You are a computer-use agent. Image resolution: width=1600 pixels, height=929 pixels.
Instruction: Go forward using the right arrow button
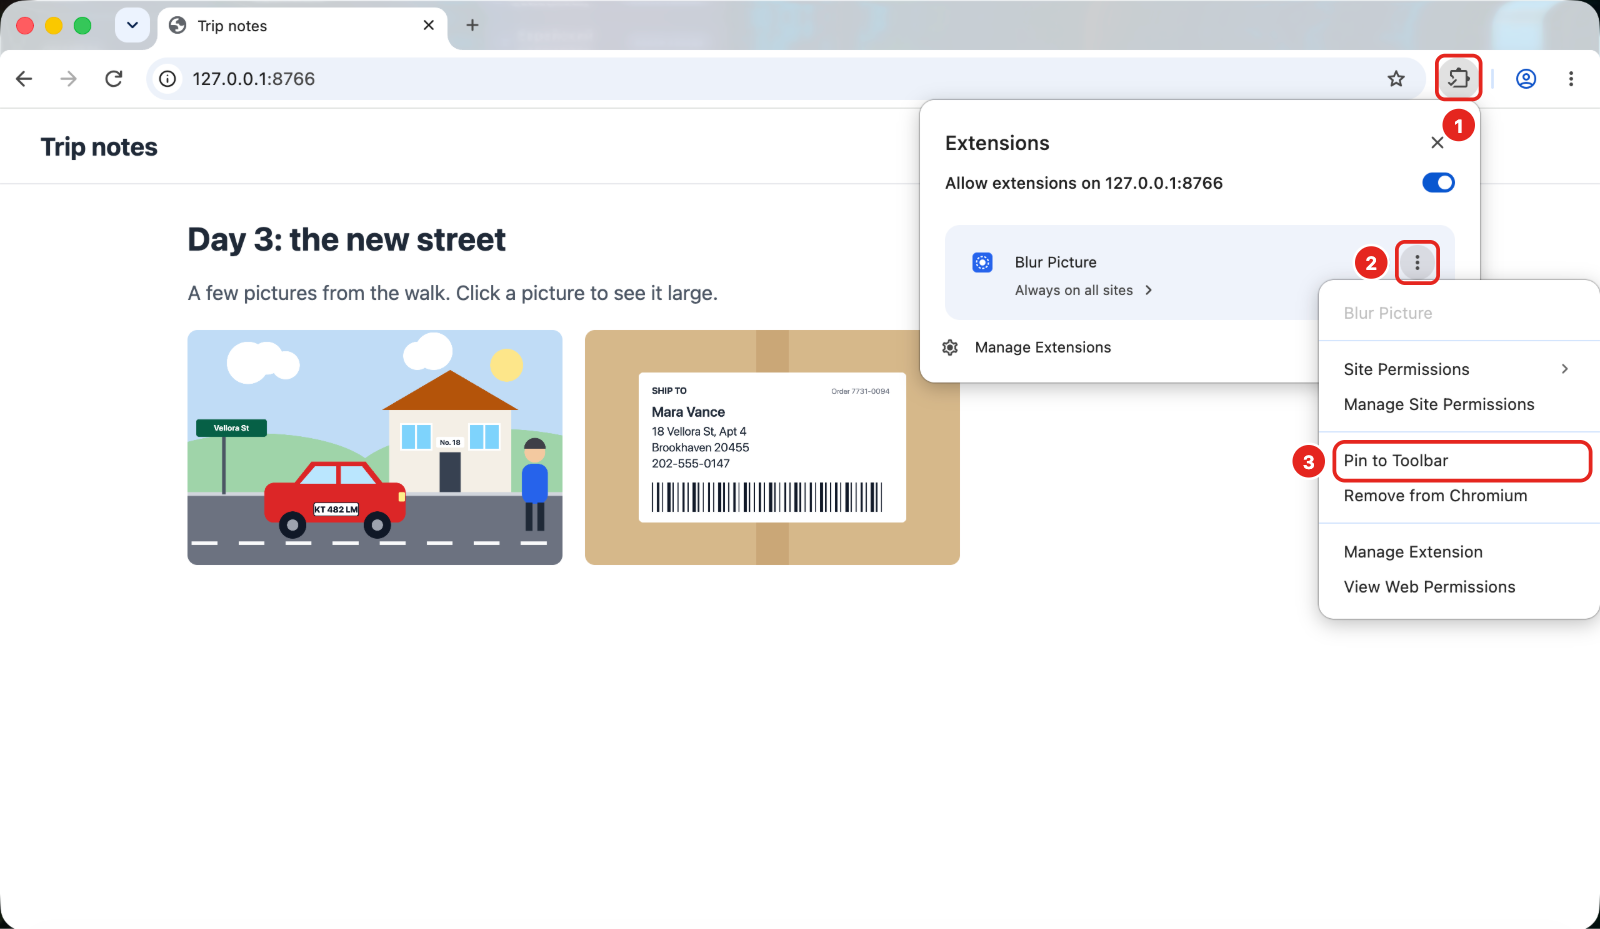tap(69, 79)
